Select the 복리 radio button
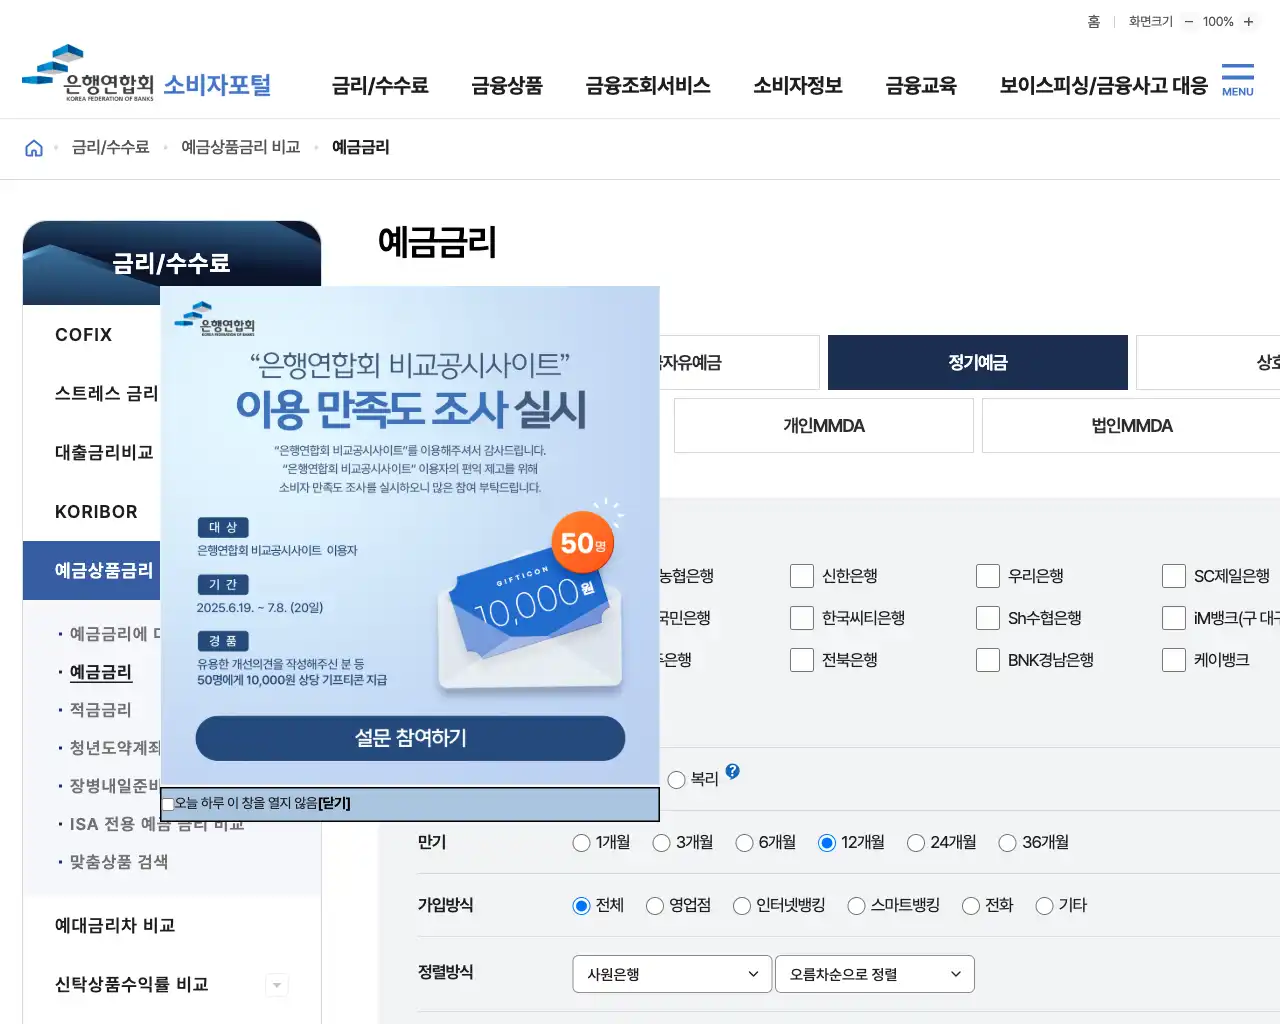 [x=676, y=780]
